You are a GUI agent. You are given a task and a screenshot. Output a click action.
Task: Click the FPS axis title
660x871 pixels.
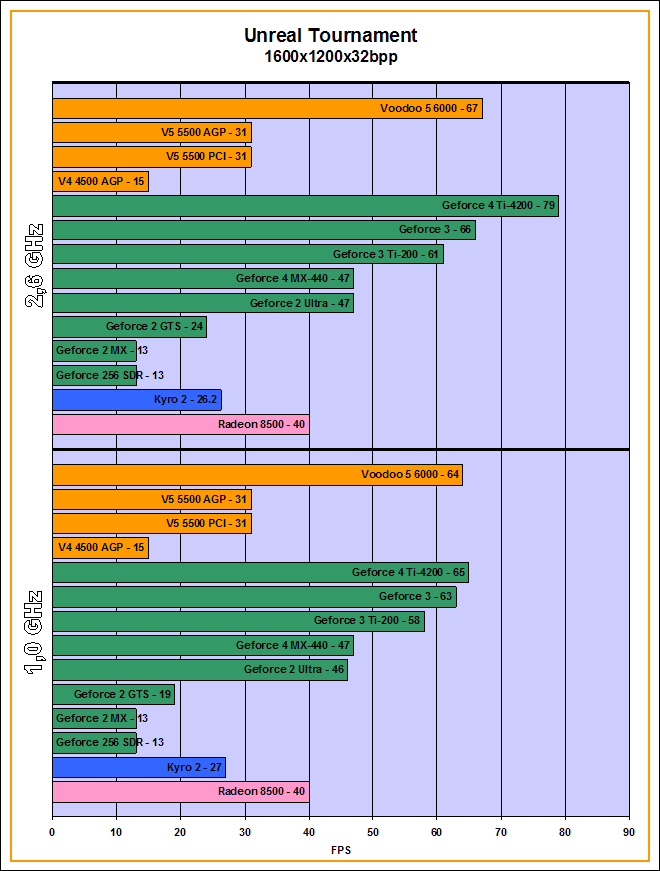pos(341,850)
